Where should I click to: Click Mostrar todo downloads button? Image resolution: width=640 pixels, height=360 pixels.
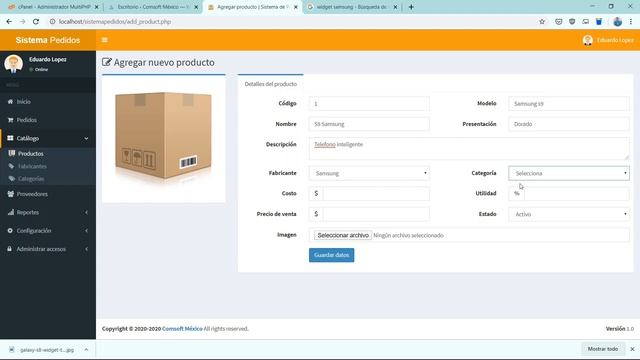pyautogui.click(x=602, y=349)
